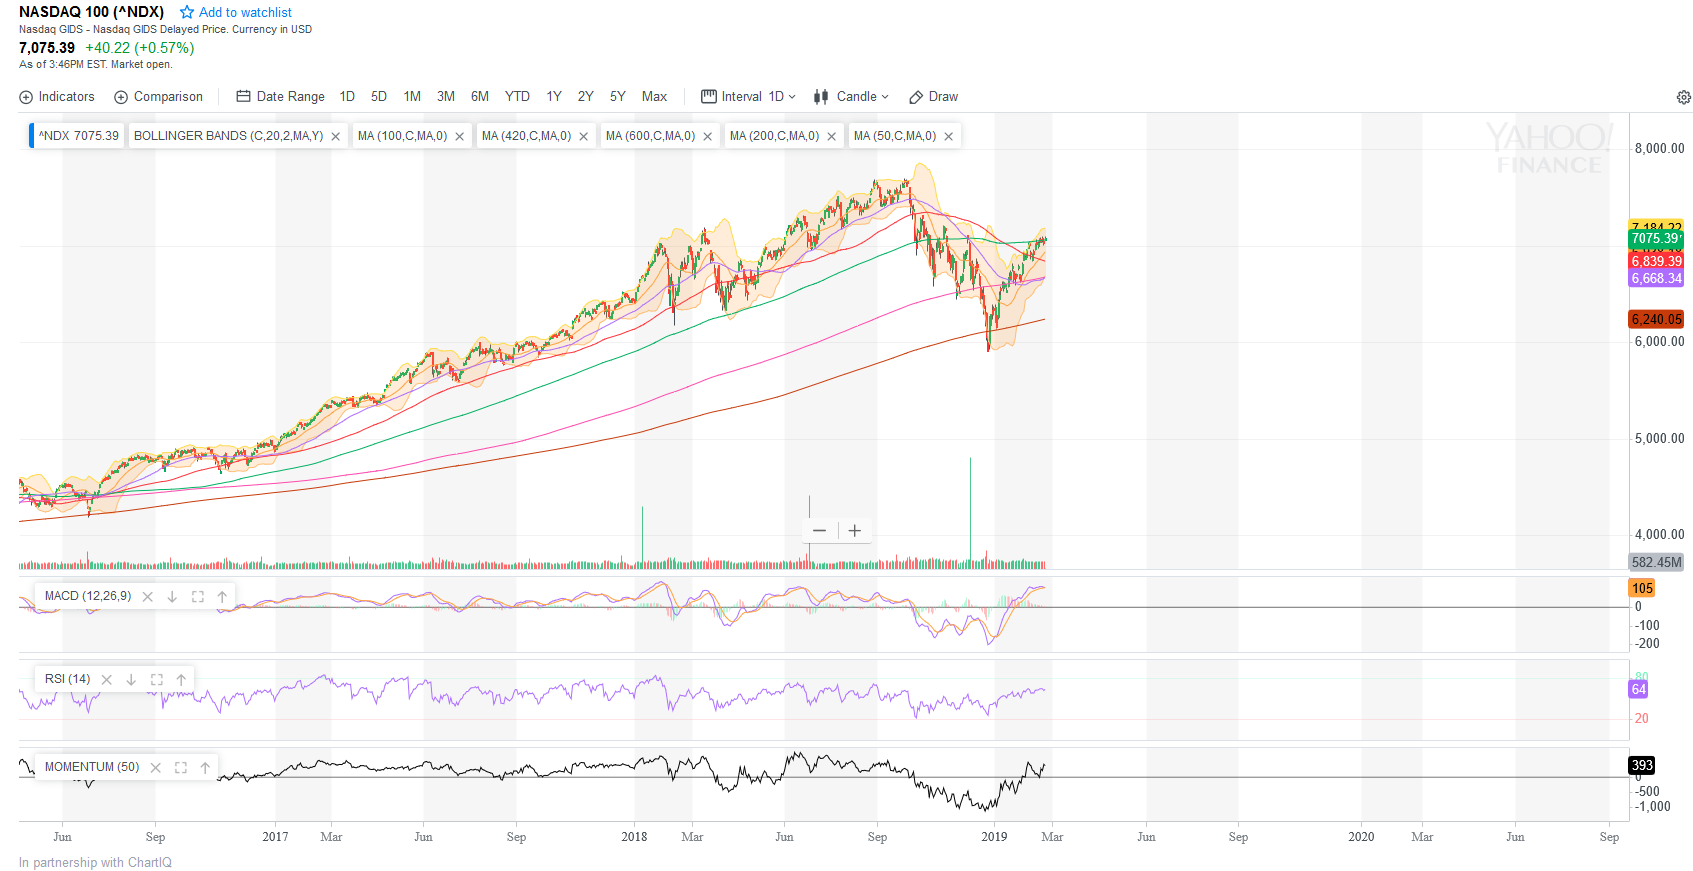Move the MOMENTUM panel up
1693x871 pixels.
click(x=205, y=768)
